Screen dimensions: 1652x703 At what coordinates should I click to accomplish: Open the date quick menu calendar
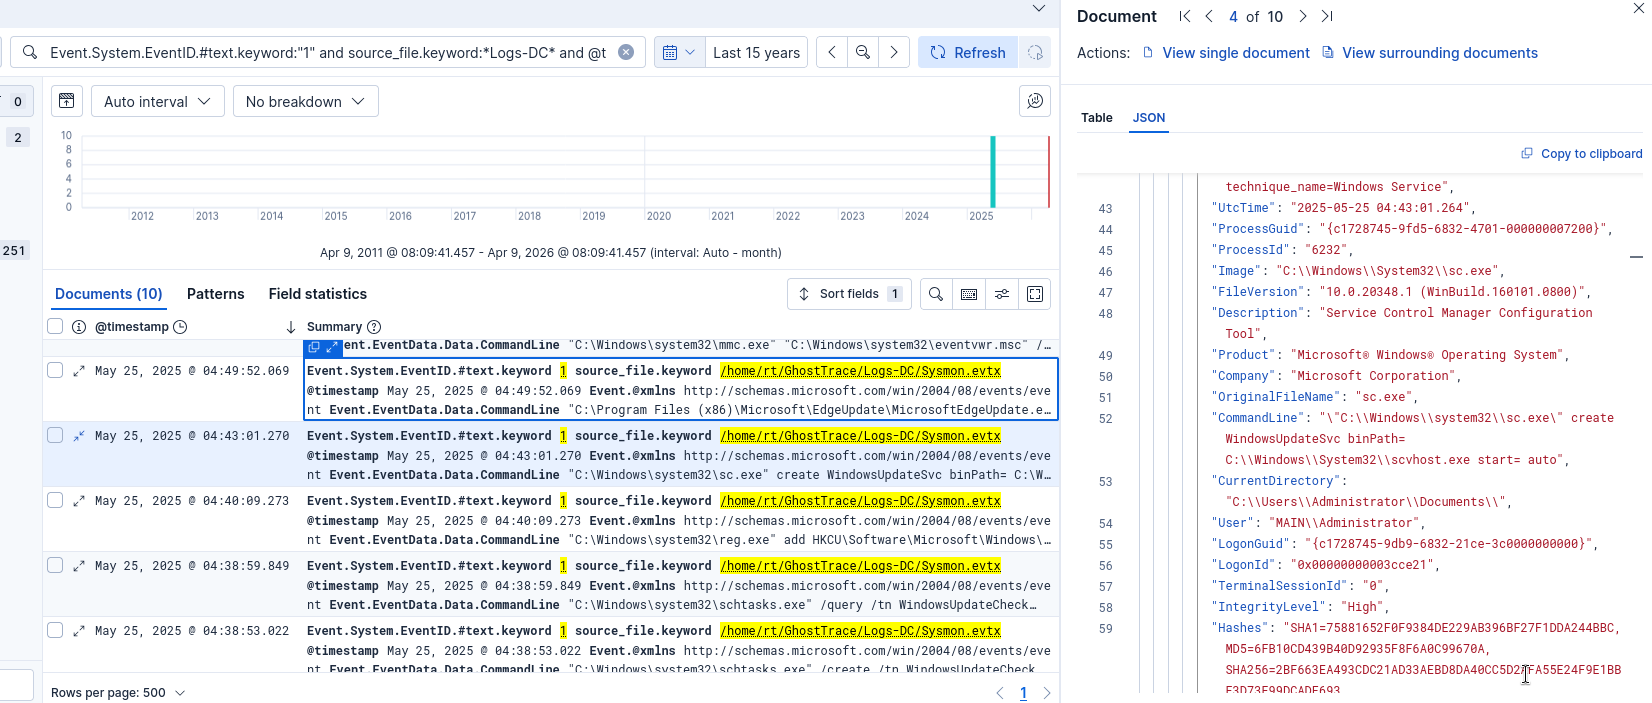coord(679,52)
